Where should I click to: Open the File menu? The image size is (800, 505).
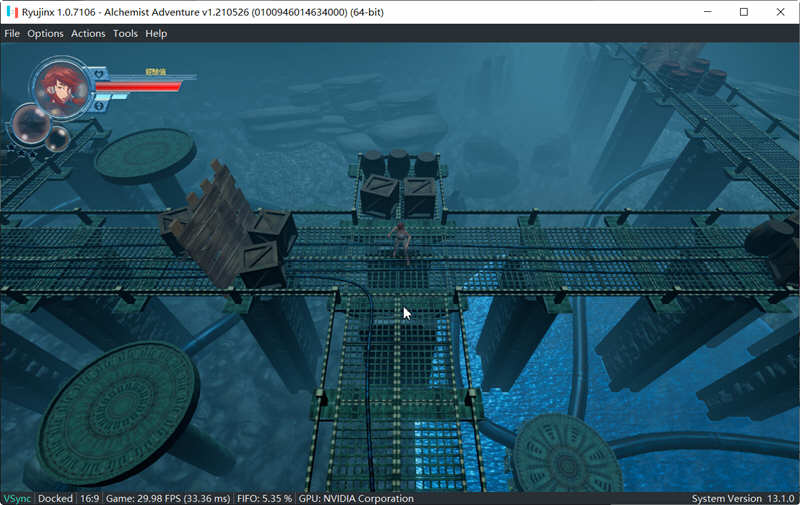(12, 34)
